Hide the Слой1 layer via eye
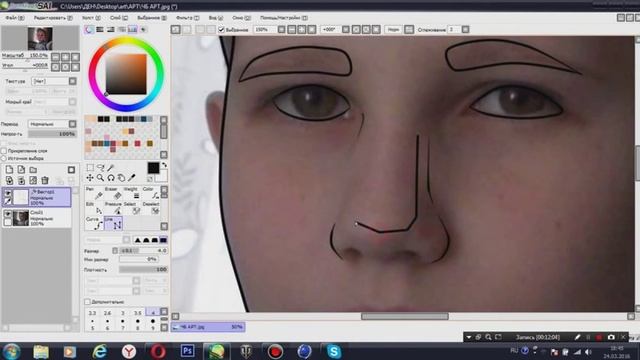The width and height of the screenshot is (640, 360). (8, 214)
